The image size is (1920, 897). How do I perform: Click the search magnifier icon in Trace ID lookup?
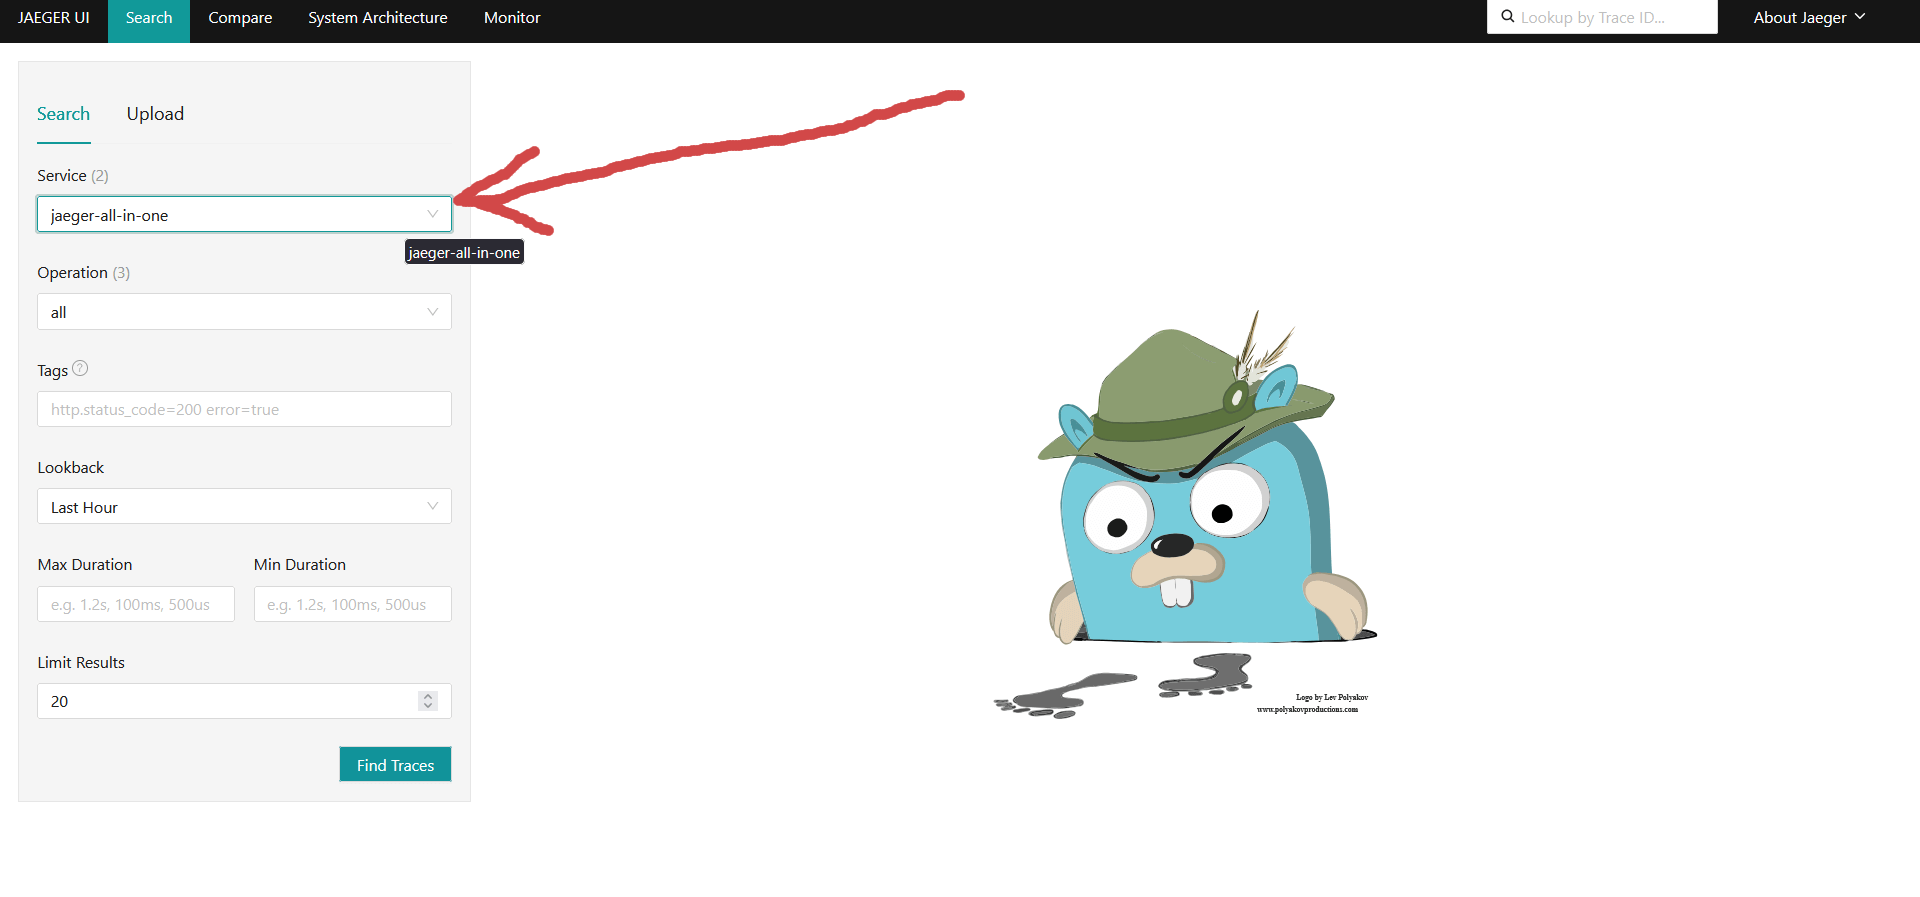pos(1508,17)
